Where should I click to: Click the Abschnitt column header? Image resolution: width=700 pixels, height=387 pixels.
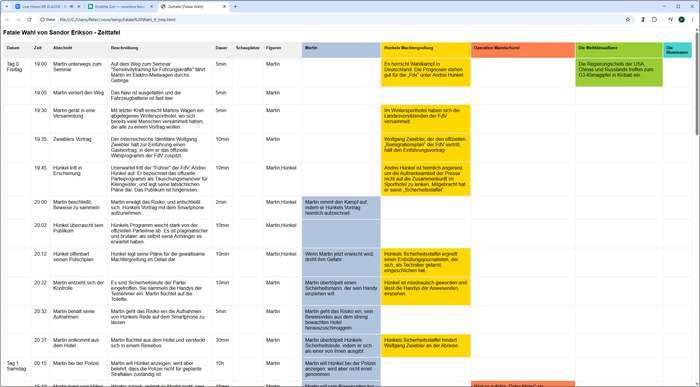click(x=79, y=50)
